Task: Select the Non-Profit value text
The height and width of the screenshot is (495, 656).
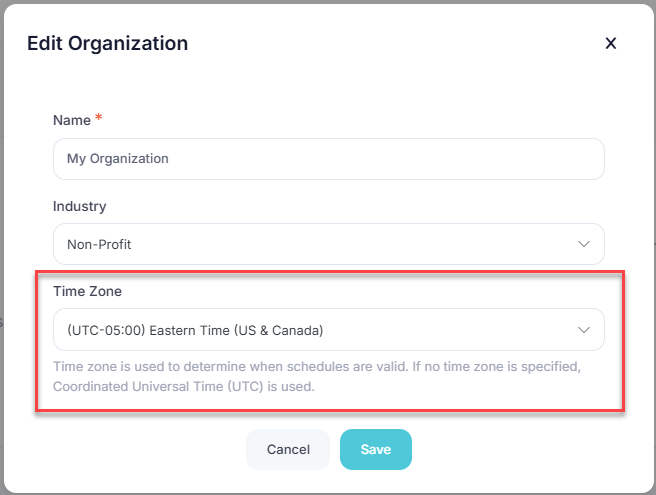Action: (x=100, y=244)
